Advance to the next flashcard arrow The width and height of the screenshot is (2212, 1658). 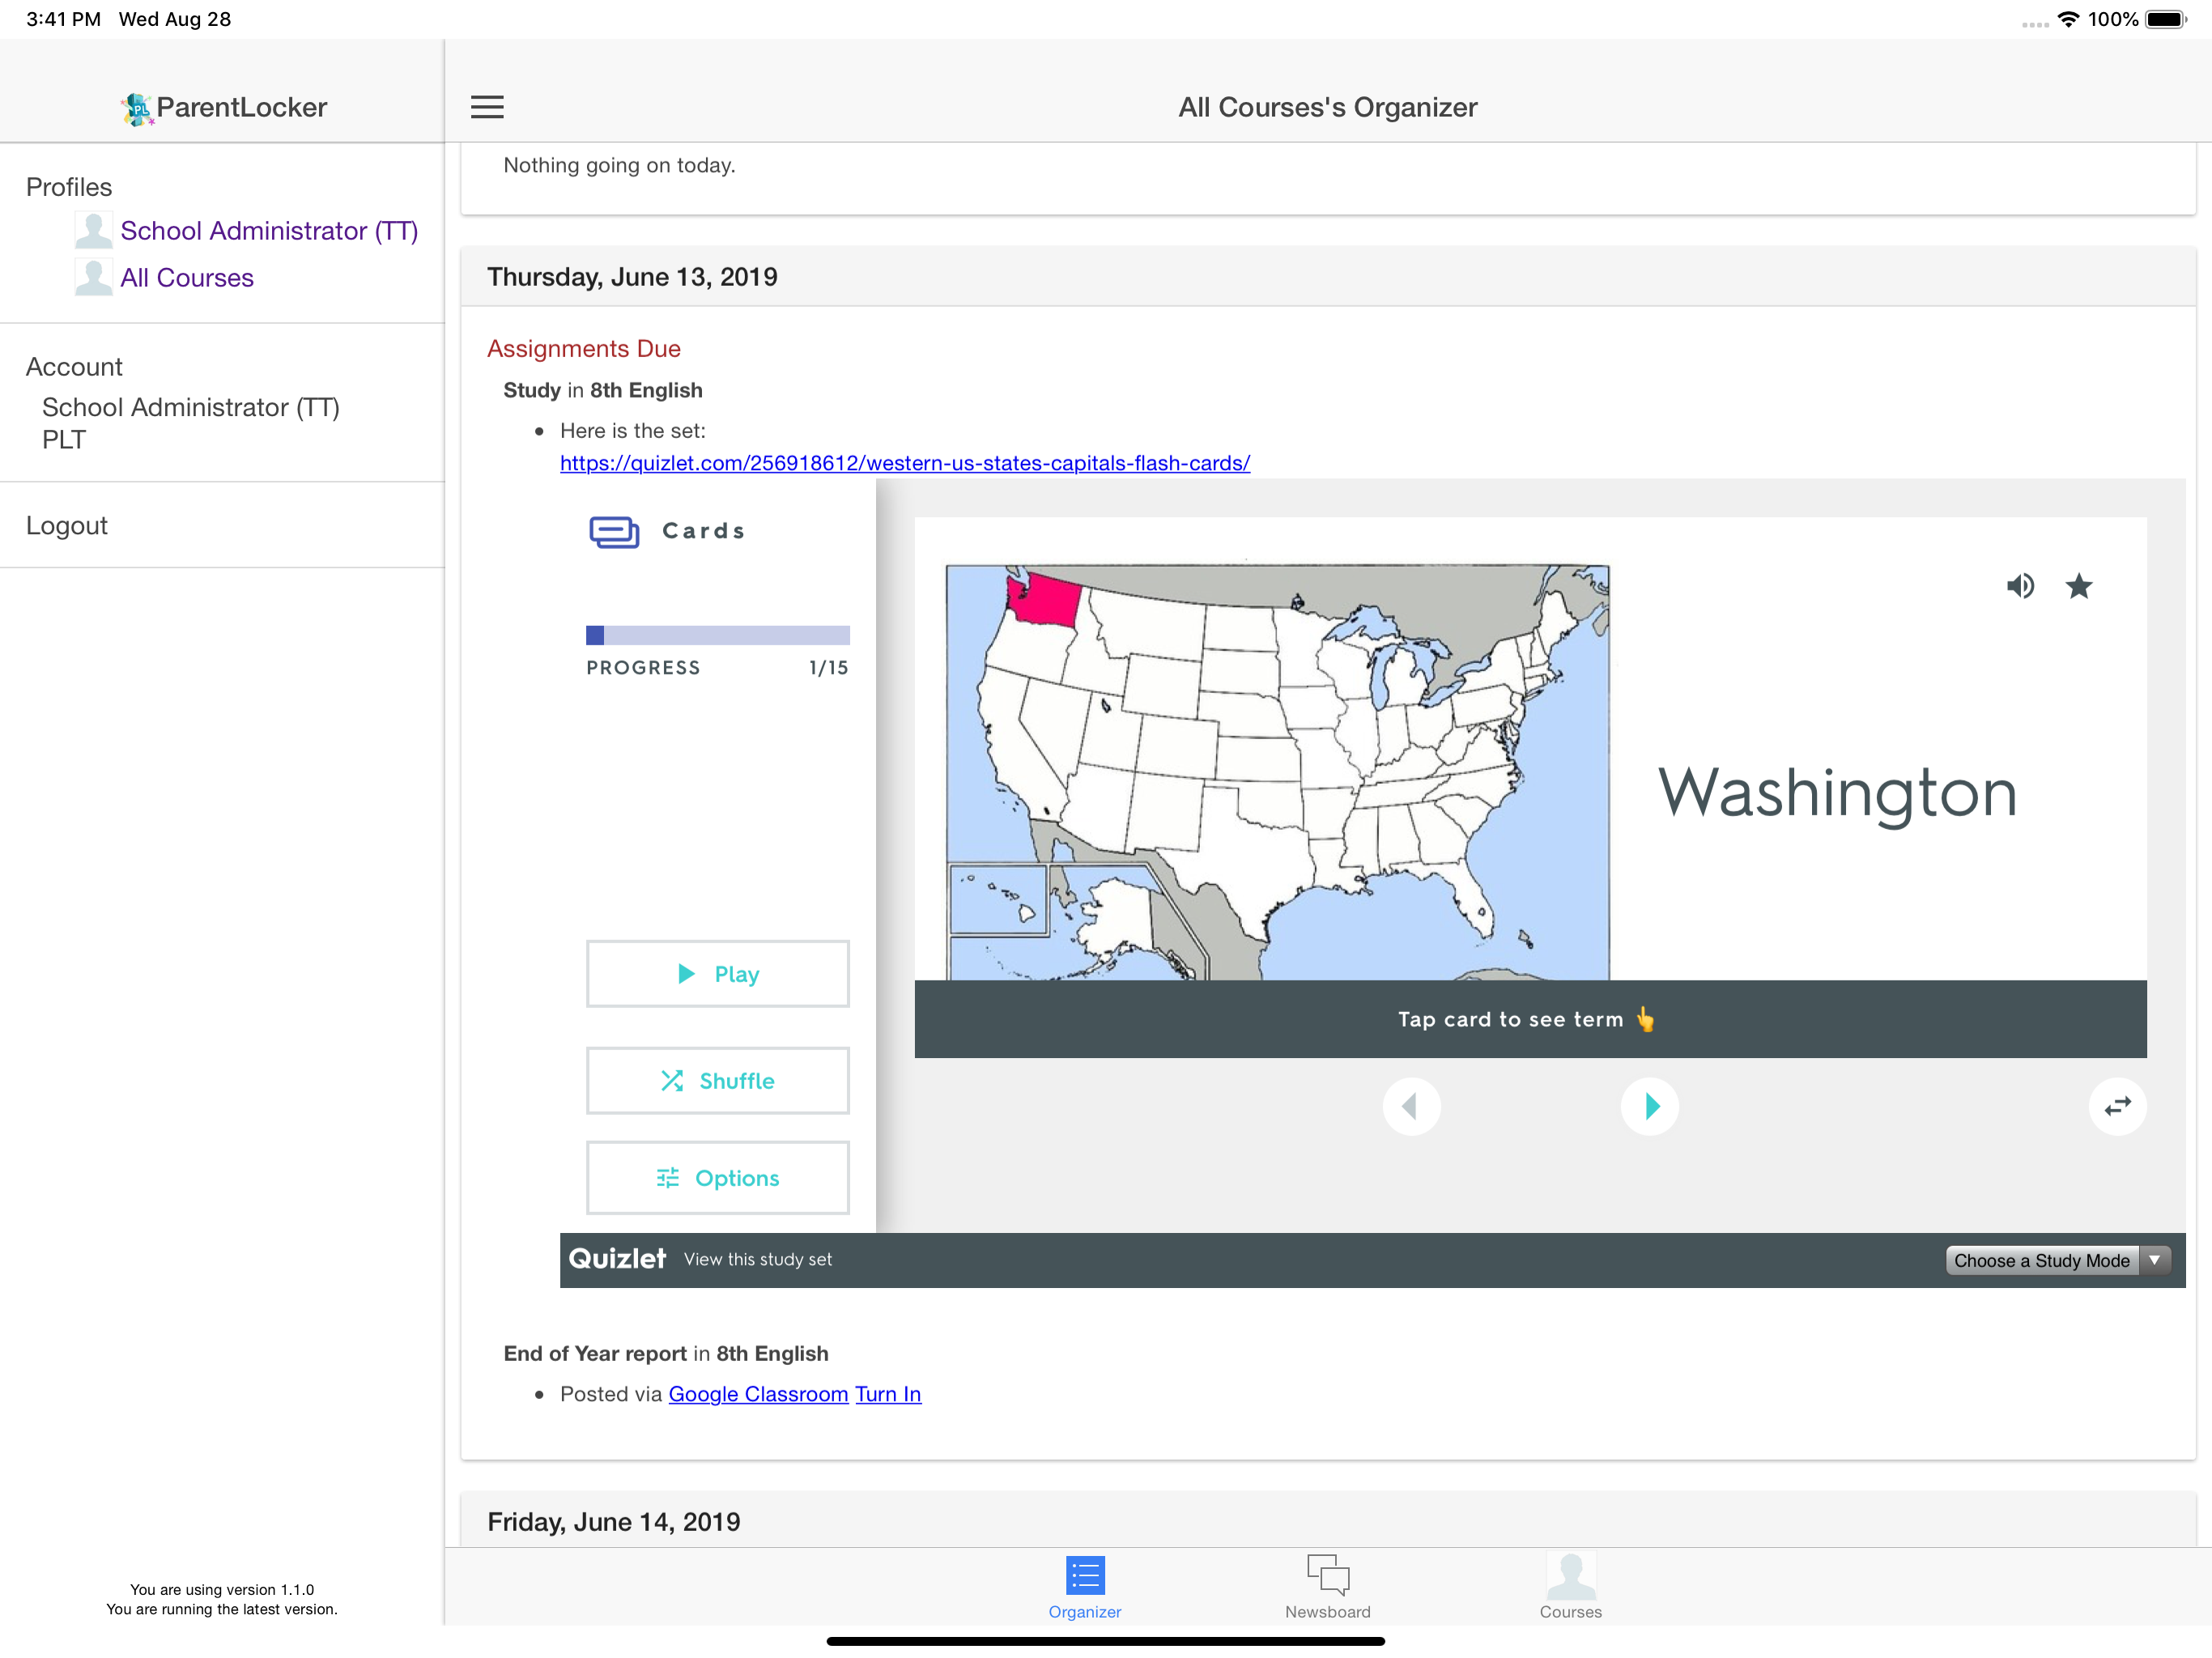(x=1649, y=1106)
